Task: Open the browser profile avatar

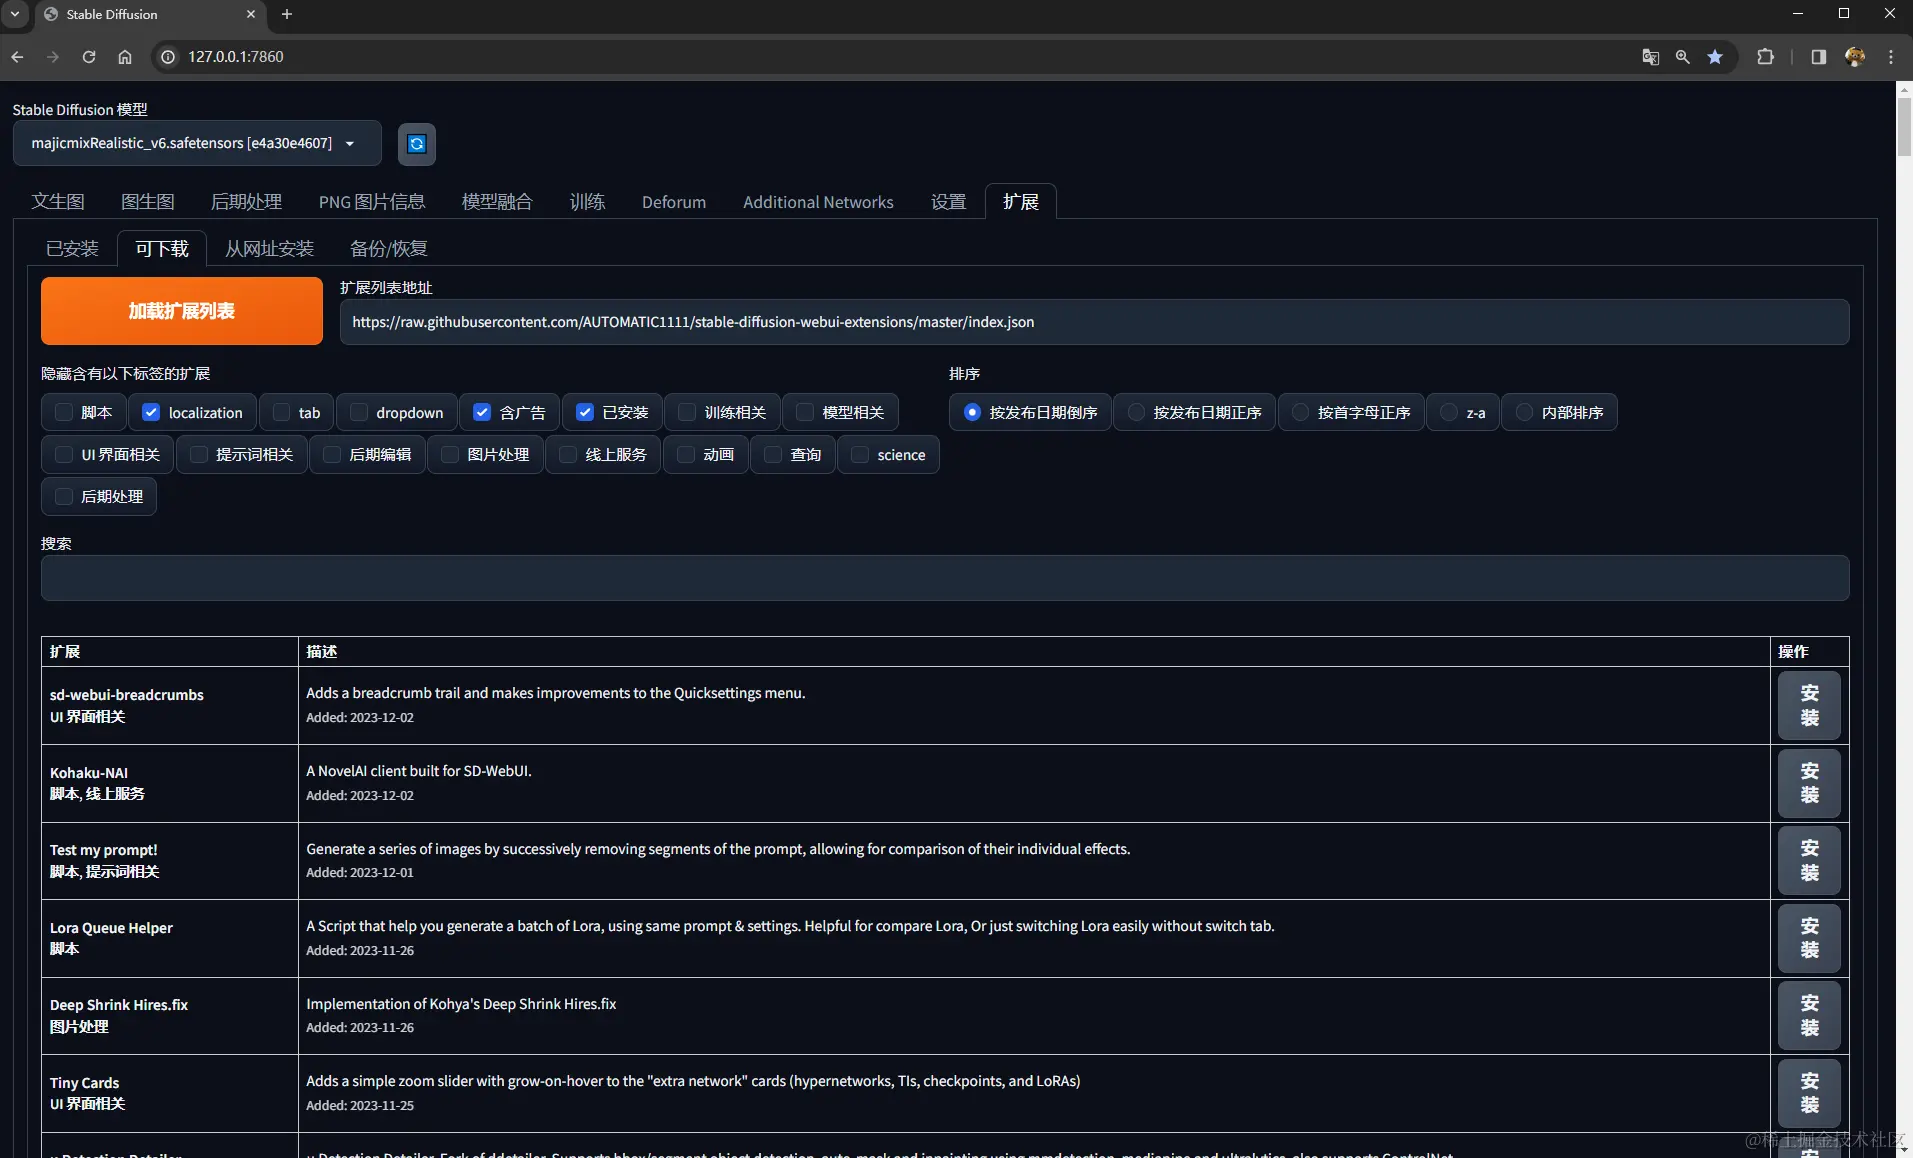Action: click(x=1855, y=57)
